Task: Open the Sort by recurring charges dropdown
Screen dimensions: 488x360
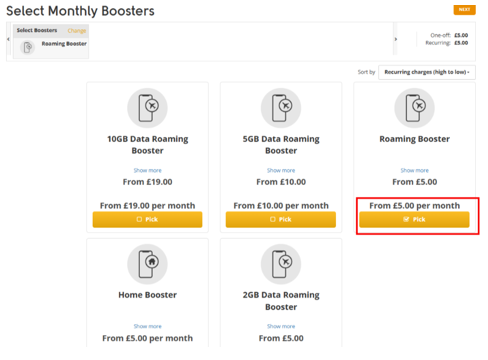Action: click(427, 72)
